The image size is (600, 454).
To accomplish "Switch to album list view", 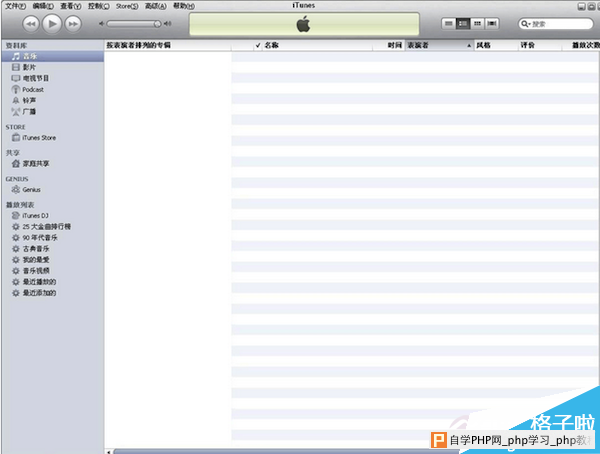I will (x=463, y=24).
